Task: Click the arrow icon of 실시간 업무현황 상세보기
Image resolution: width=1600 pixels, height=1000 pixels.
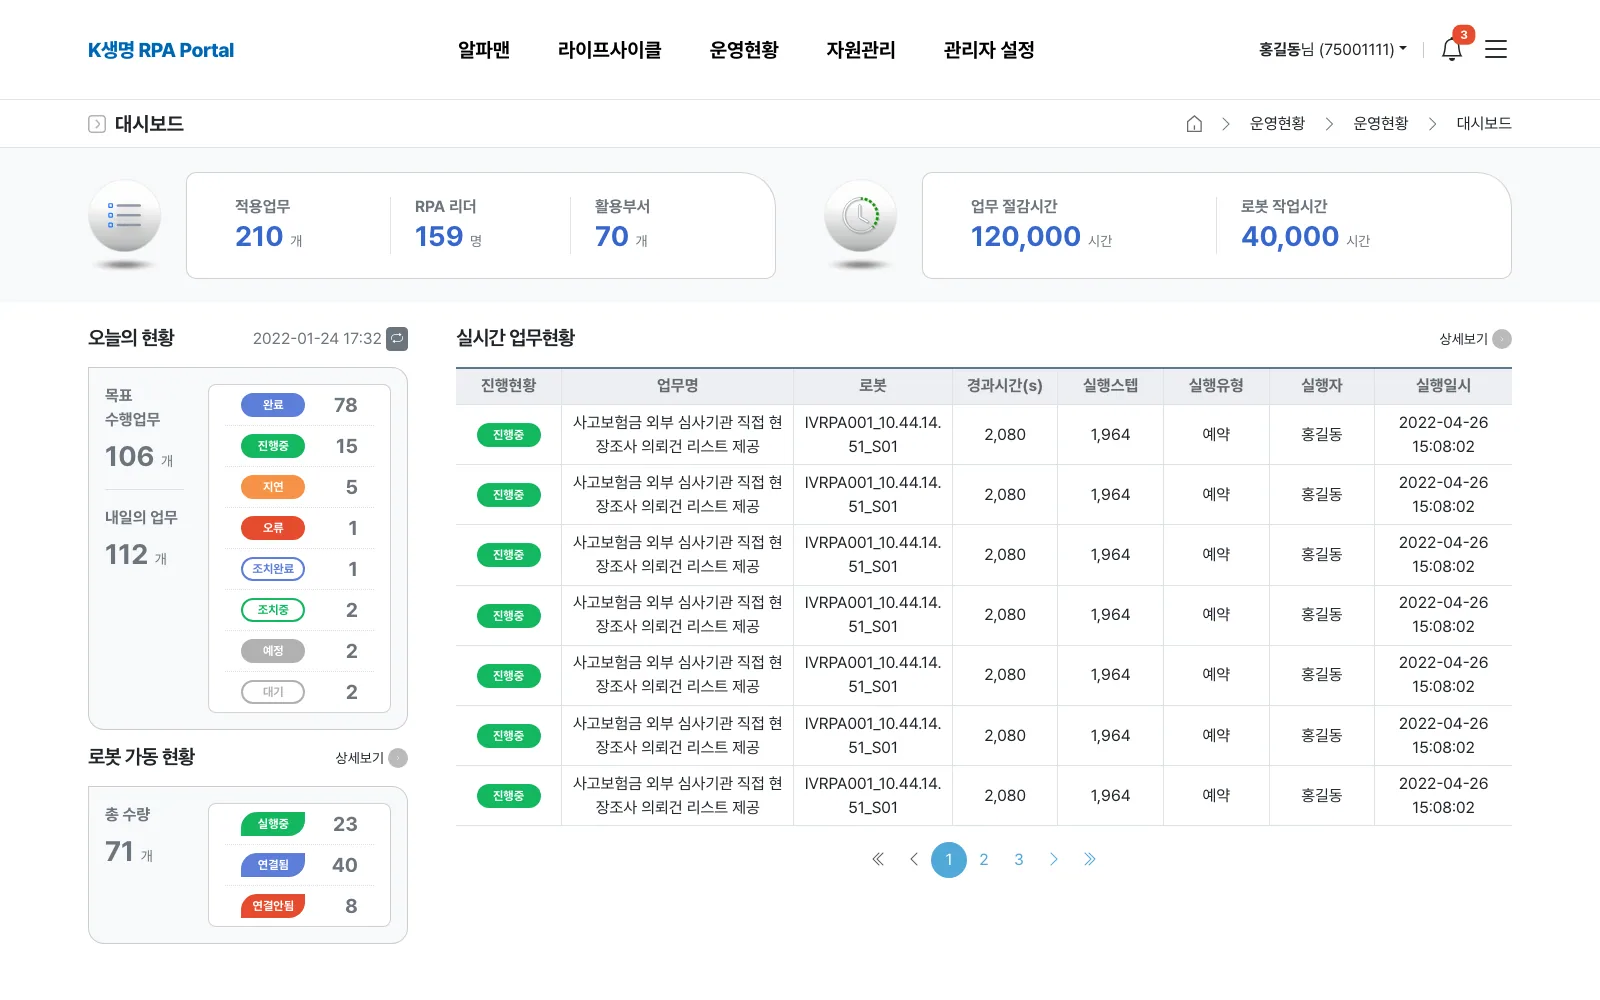Action: [x=1502, y=339]
